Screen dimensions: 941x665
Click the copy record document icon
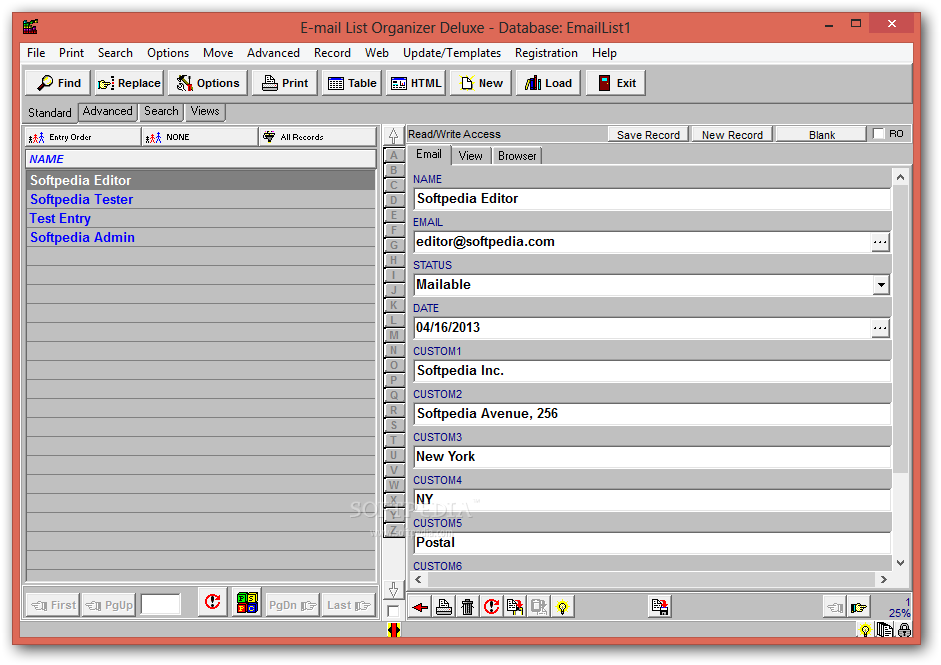pos(515,607)
